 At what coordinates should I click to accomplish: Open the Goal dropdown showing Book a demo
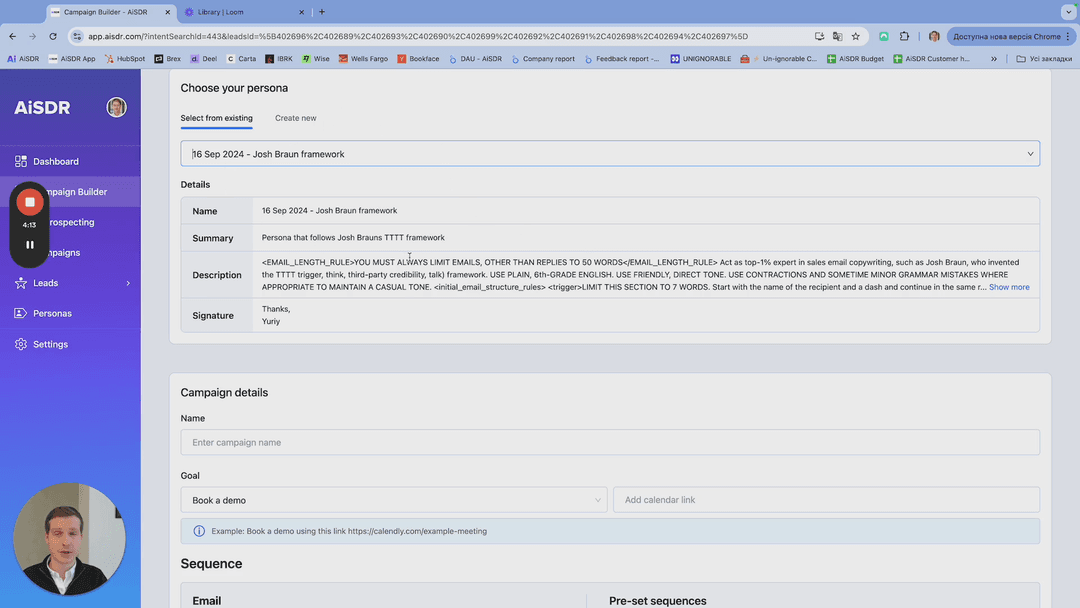tap(393, 500)
